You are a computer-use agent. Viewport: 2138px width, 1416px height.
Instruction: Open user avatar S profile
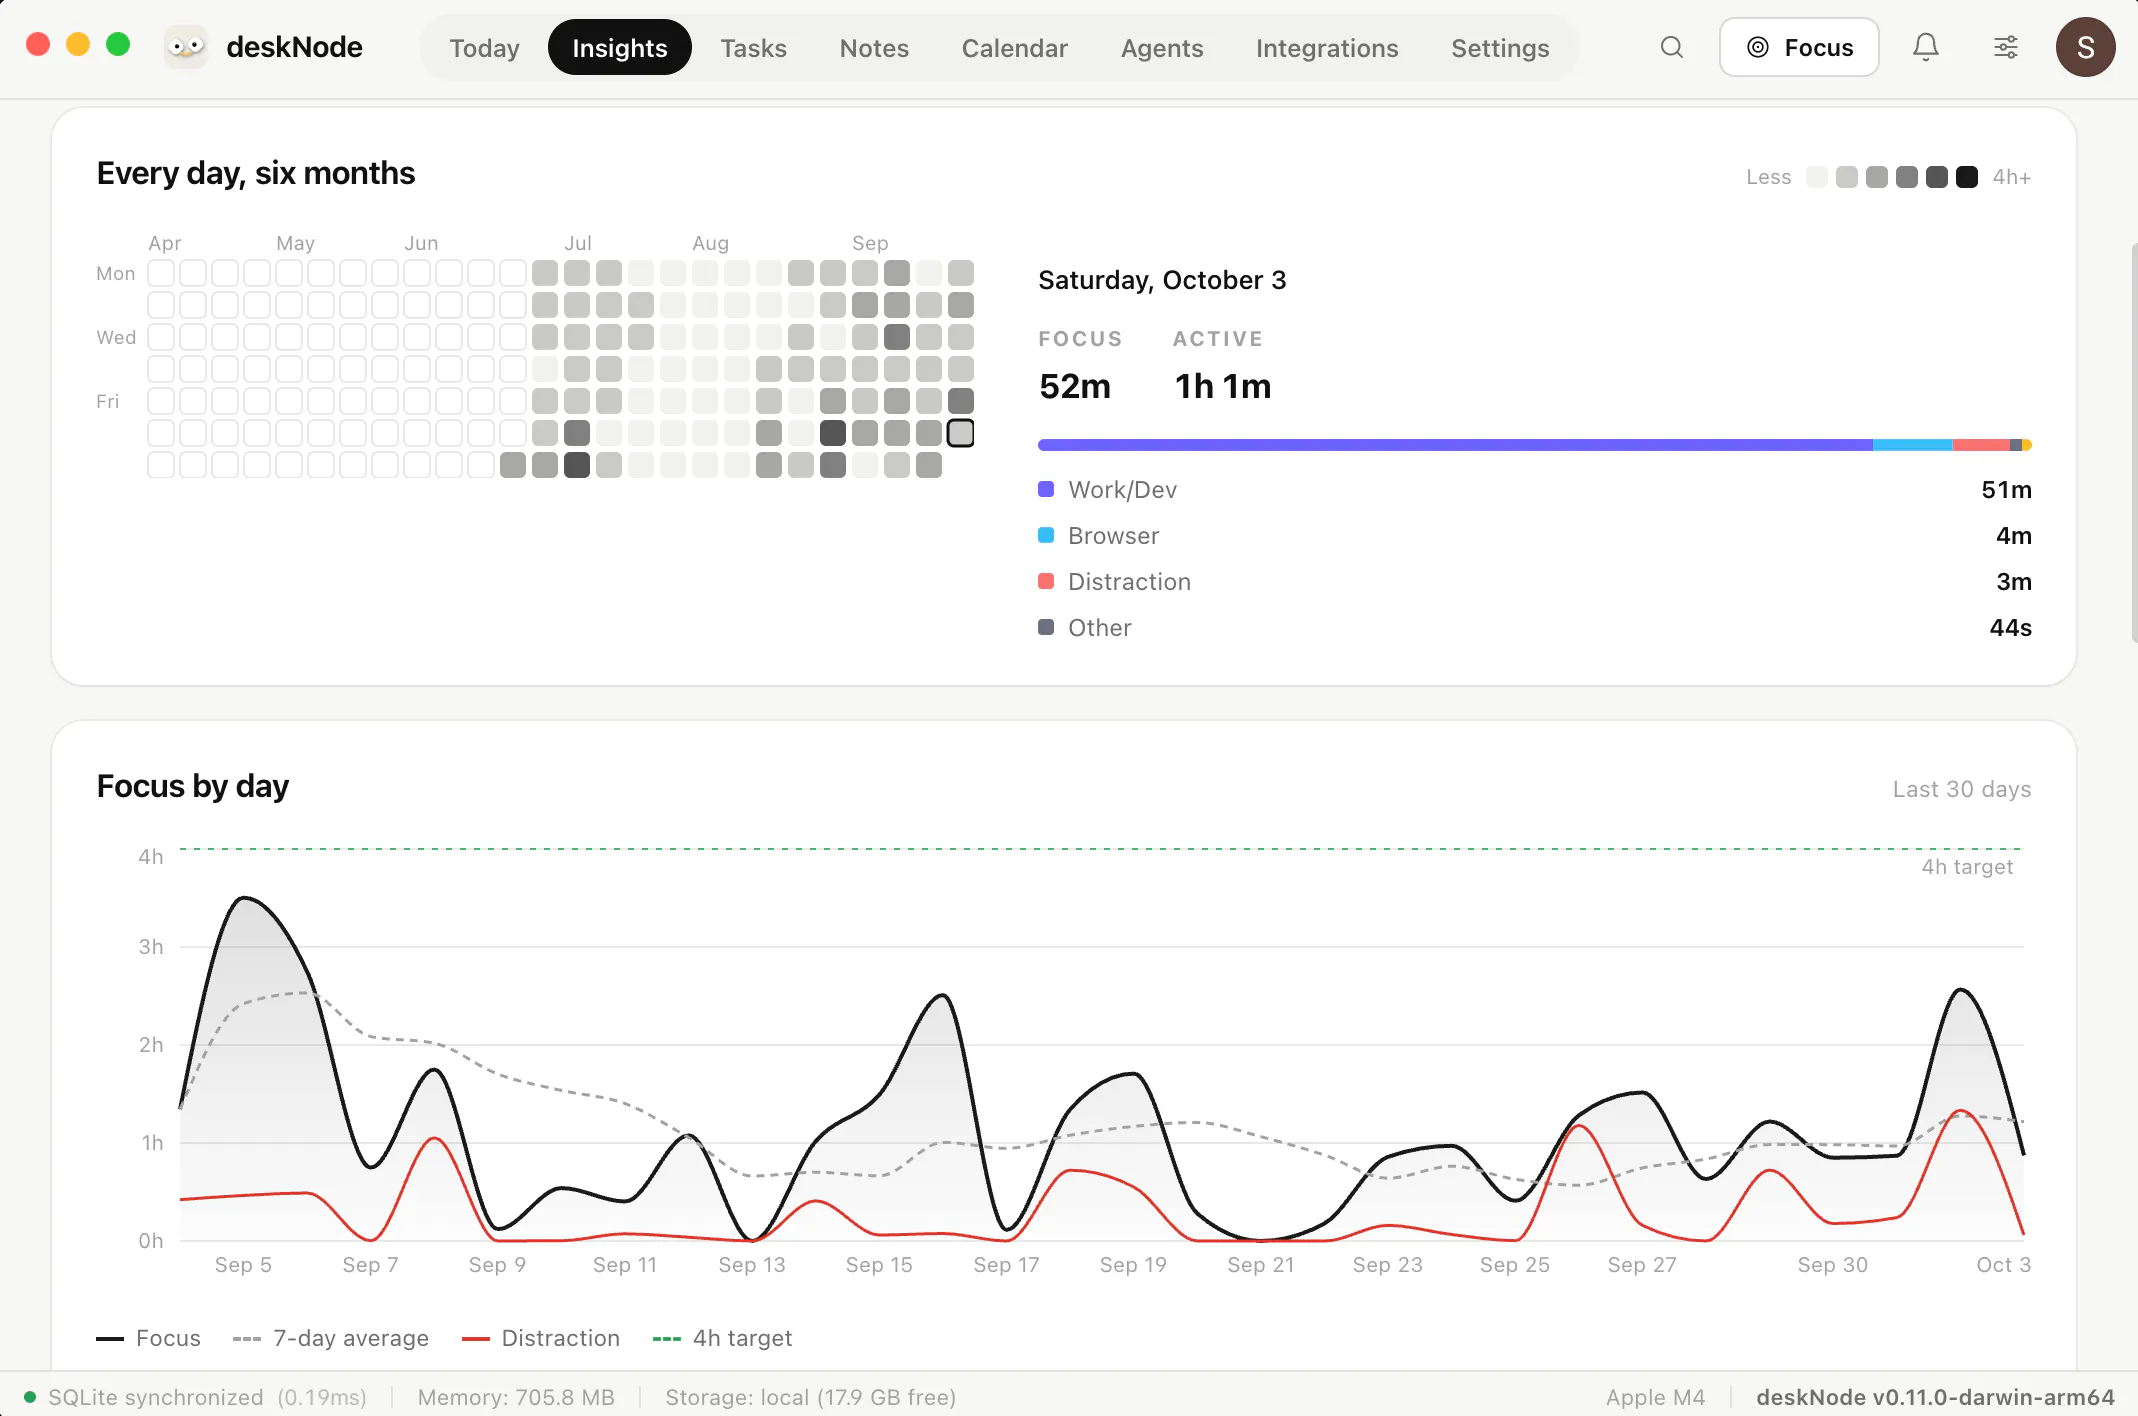(2085, 47)
